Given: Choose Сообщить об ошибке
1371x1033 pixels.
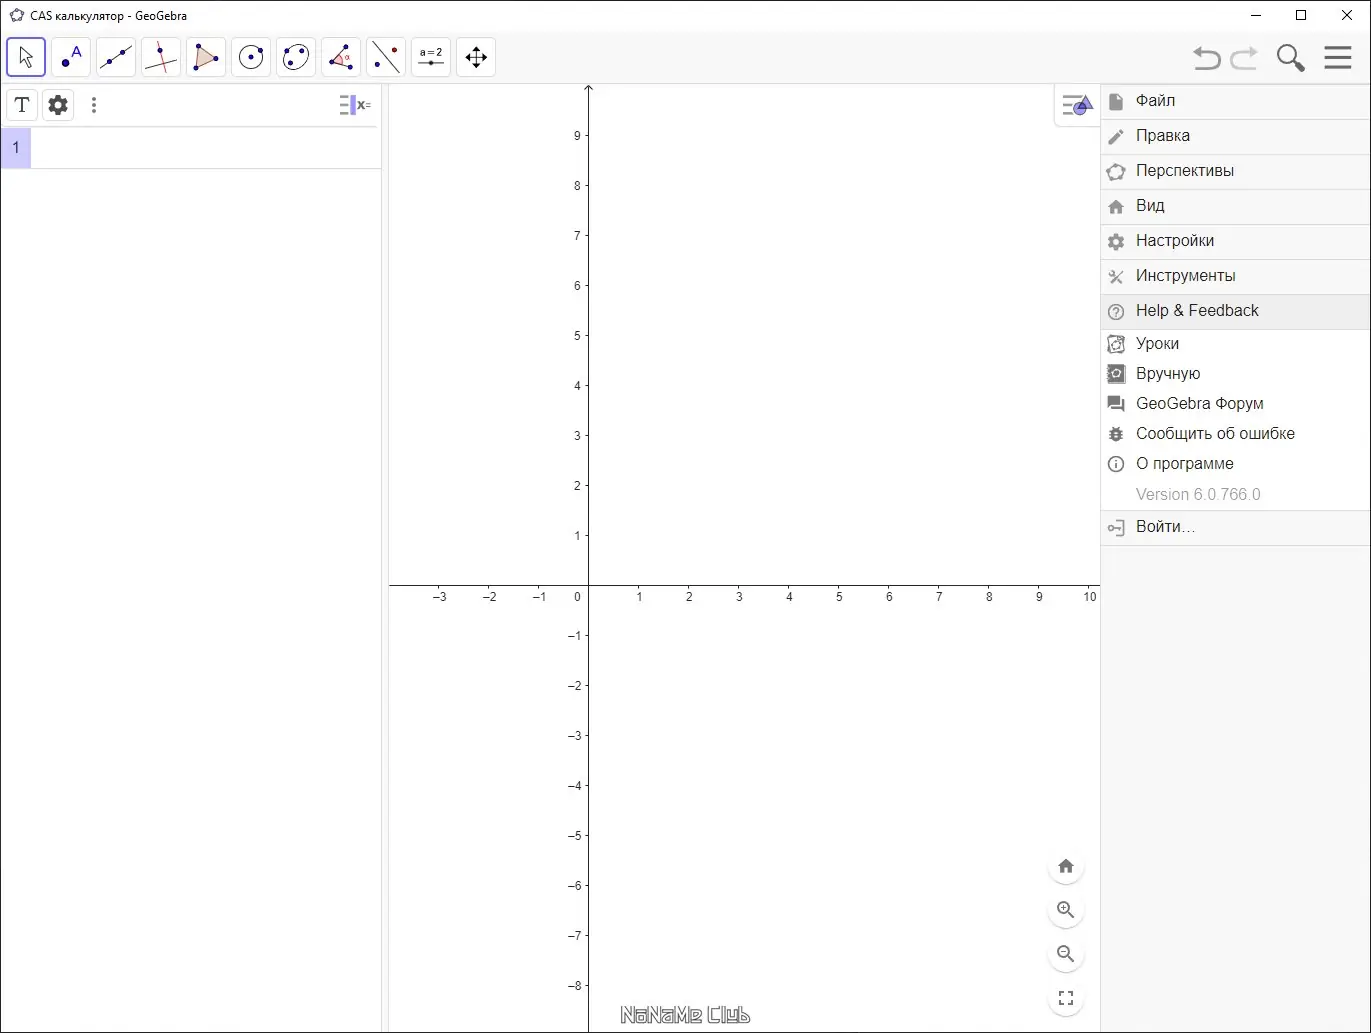Looking at the screenshot, I should point(1236,434).
